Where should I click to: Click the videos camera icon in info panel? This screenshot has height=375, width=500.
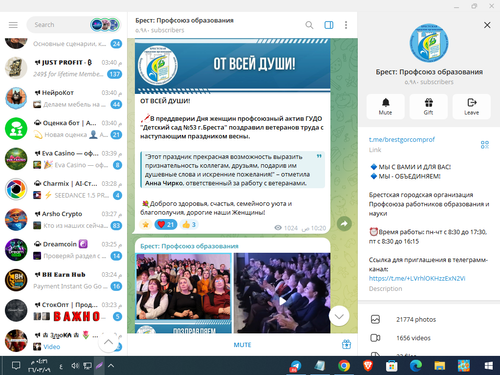point(375,338)
